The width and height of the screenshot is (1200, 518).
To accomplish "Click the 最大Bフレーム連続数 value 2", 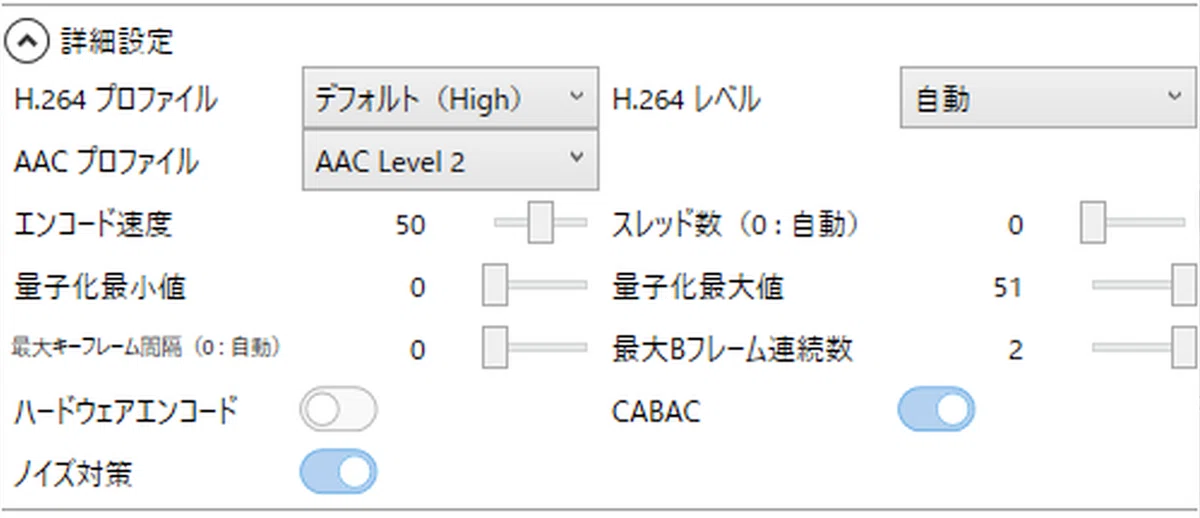I will tap(1015, 351).
